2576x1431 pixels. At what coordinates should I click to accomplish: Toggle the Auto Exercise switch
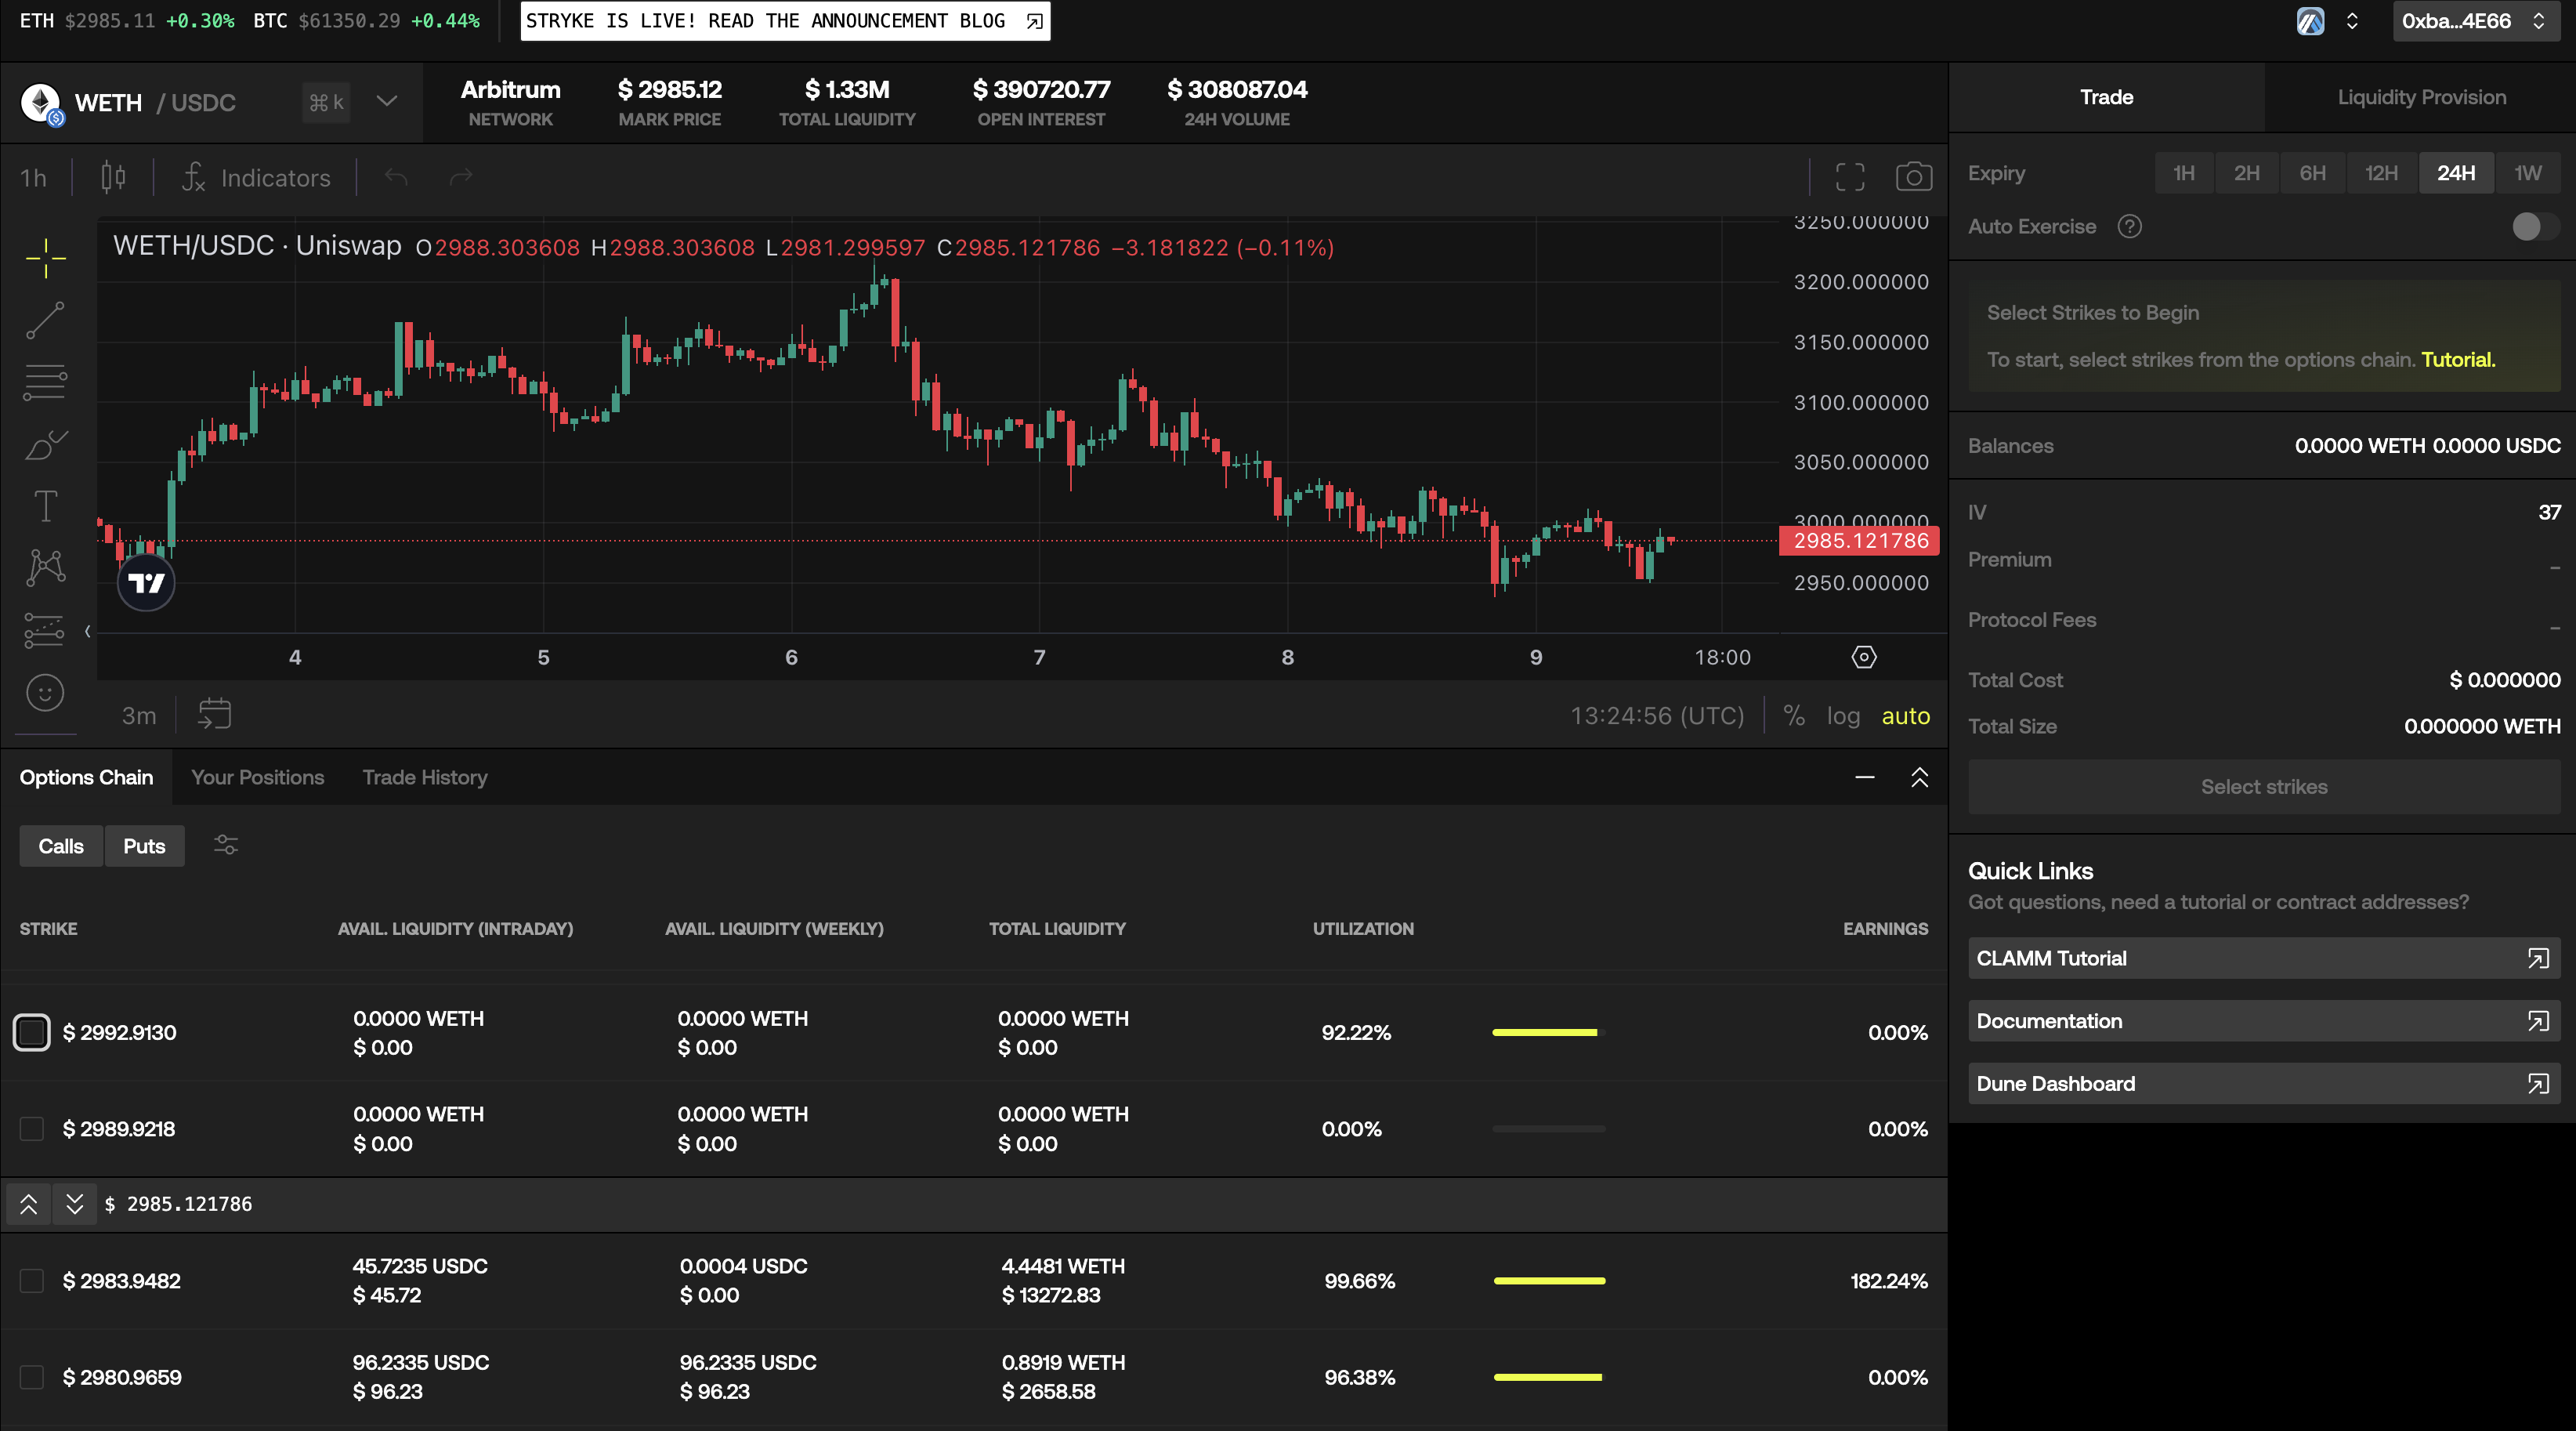coord(2535,226)
